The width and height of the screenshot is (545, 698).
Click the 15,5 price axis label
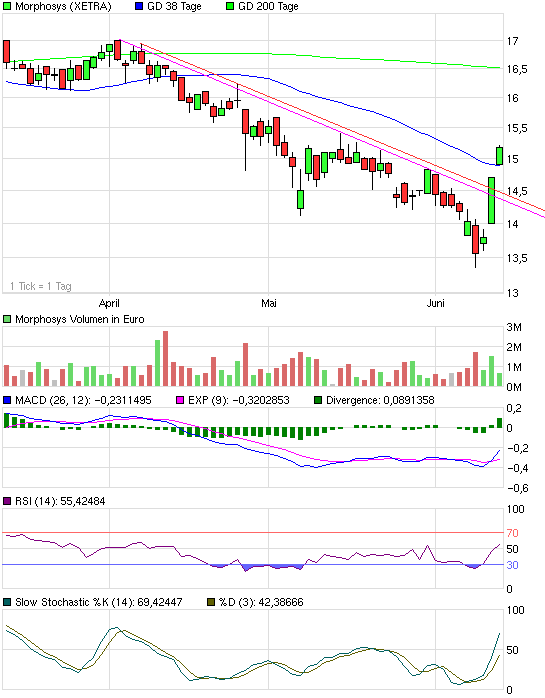(x=517, y=128)
